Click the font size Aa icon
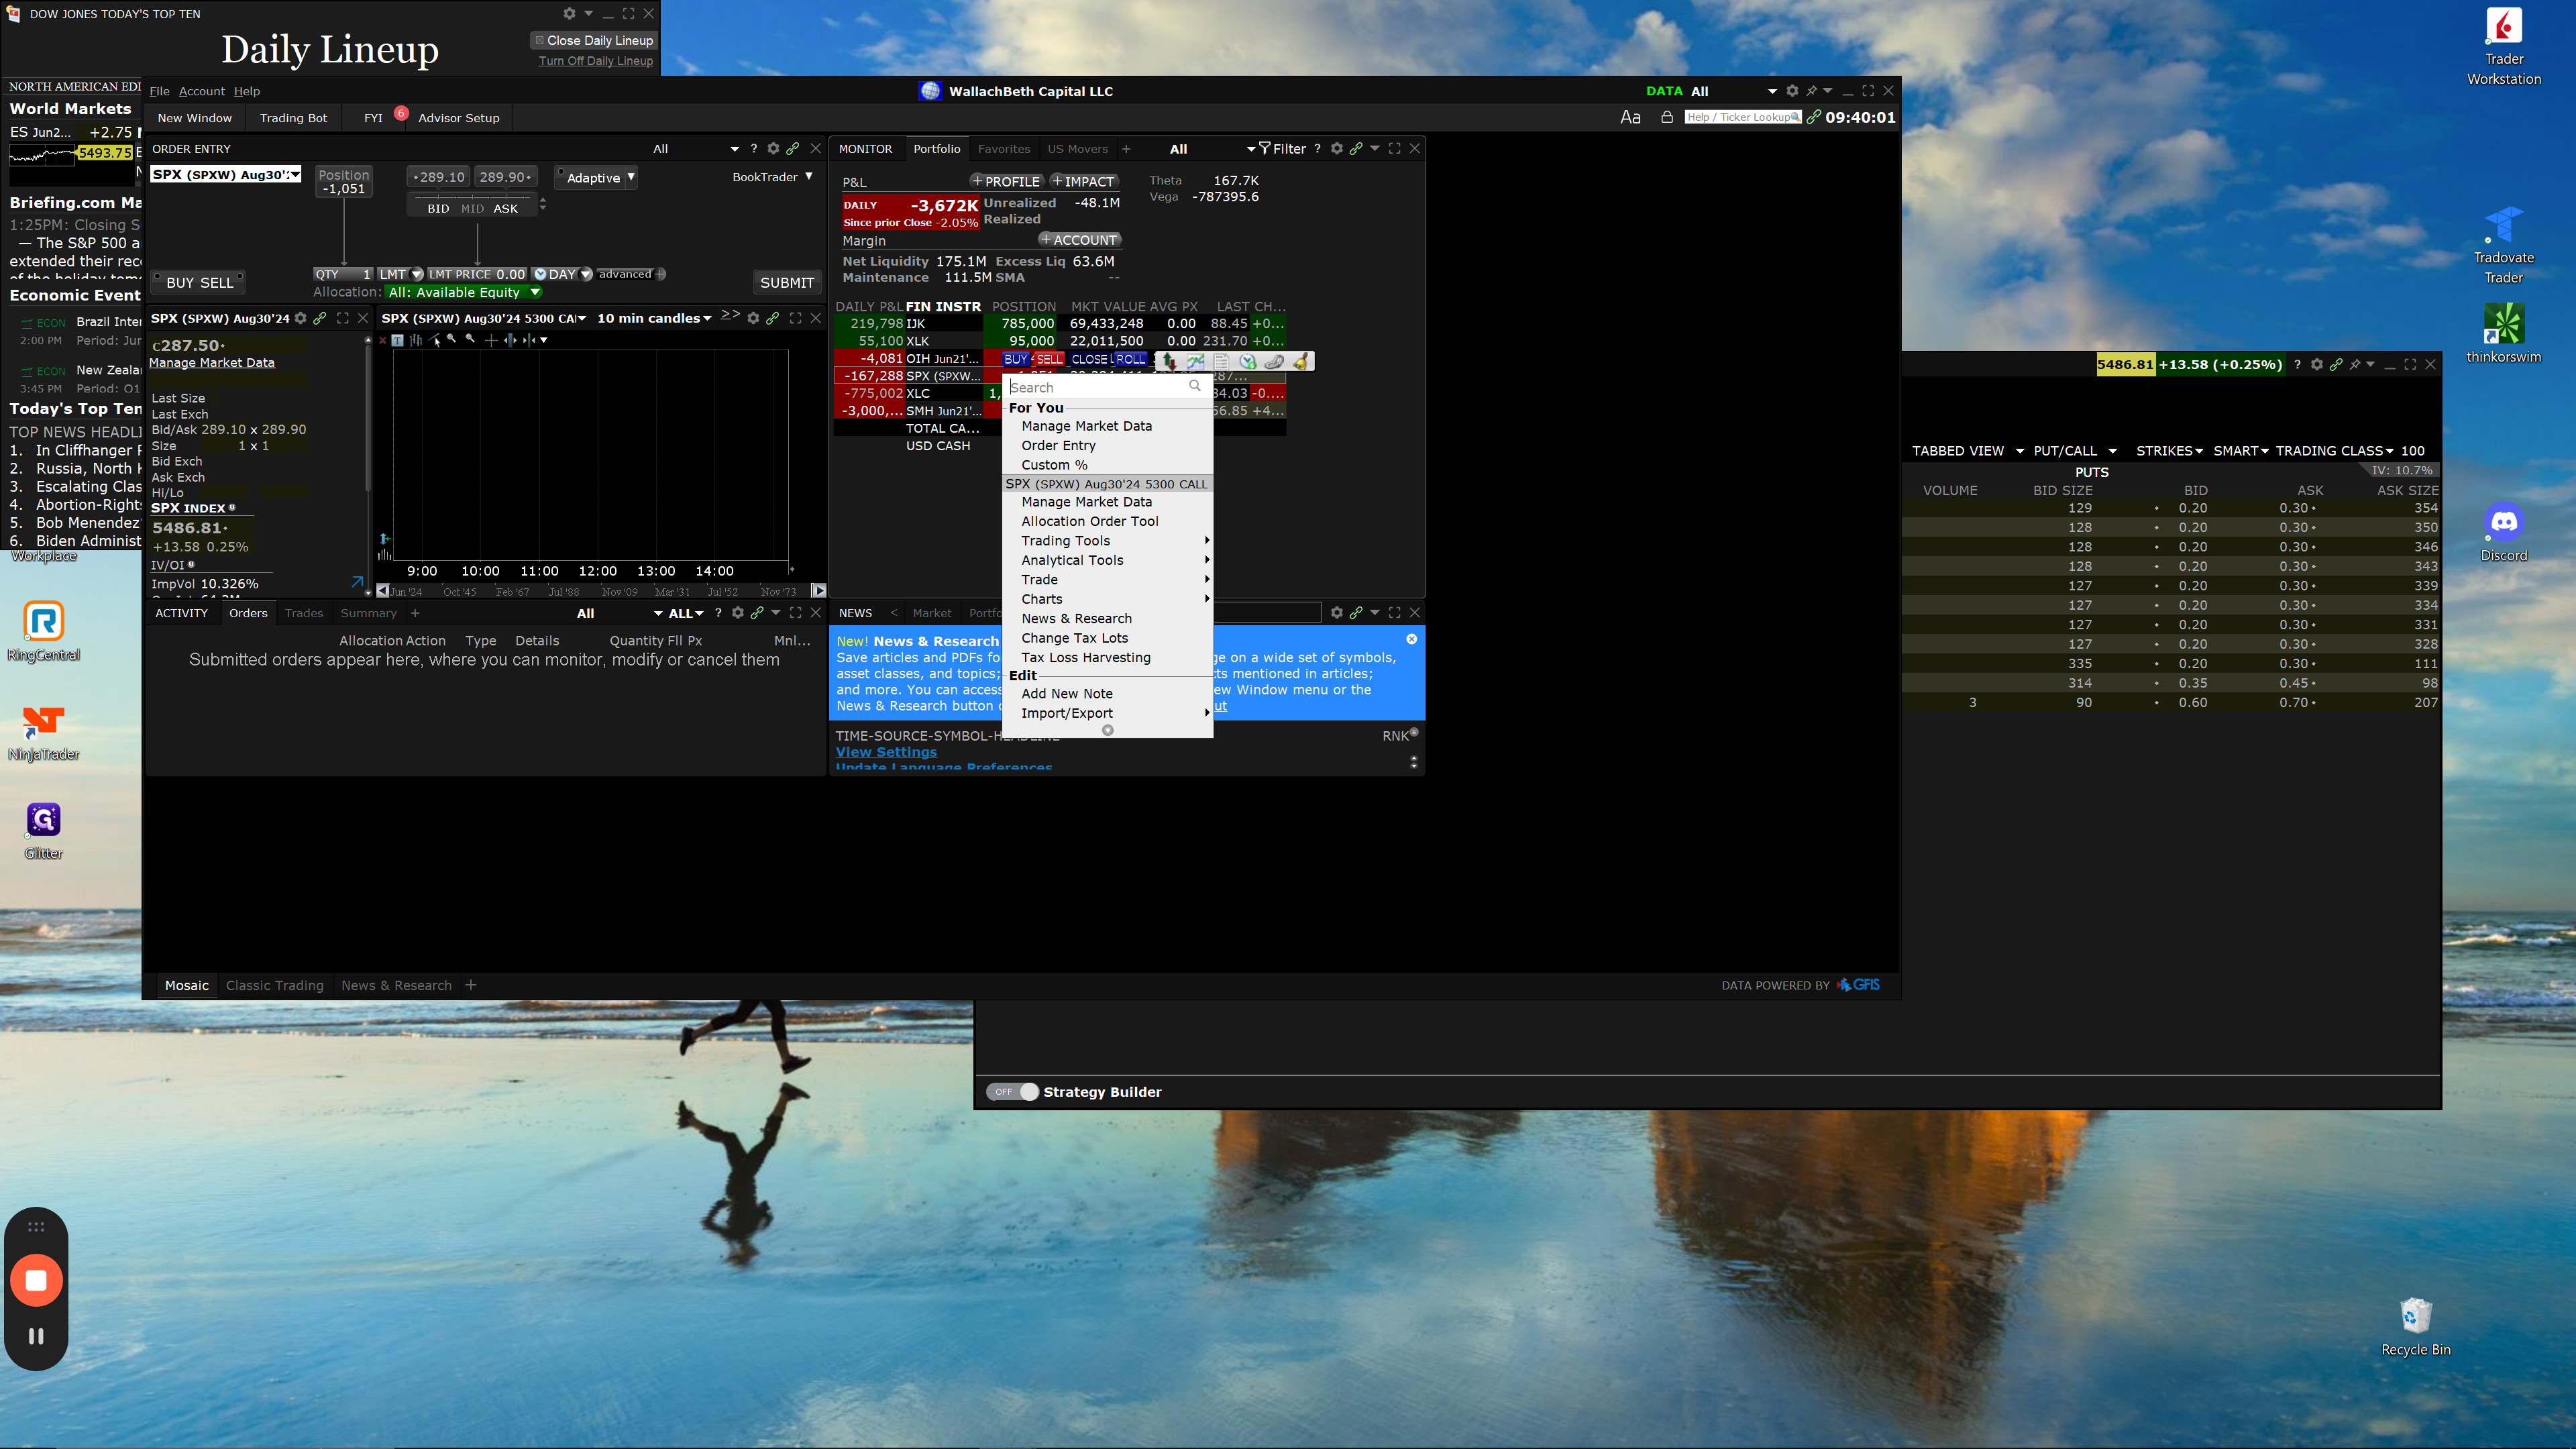Screen dimensions: 2576x1449 1630,117
